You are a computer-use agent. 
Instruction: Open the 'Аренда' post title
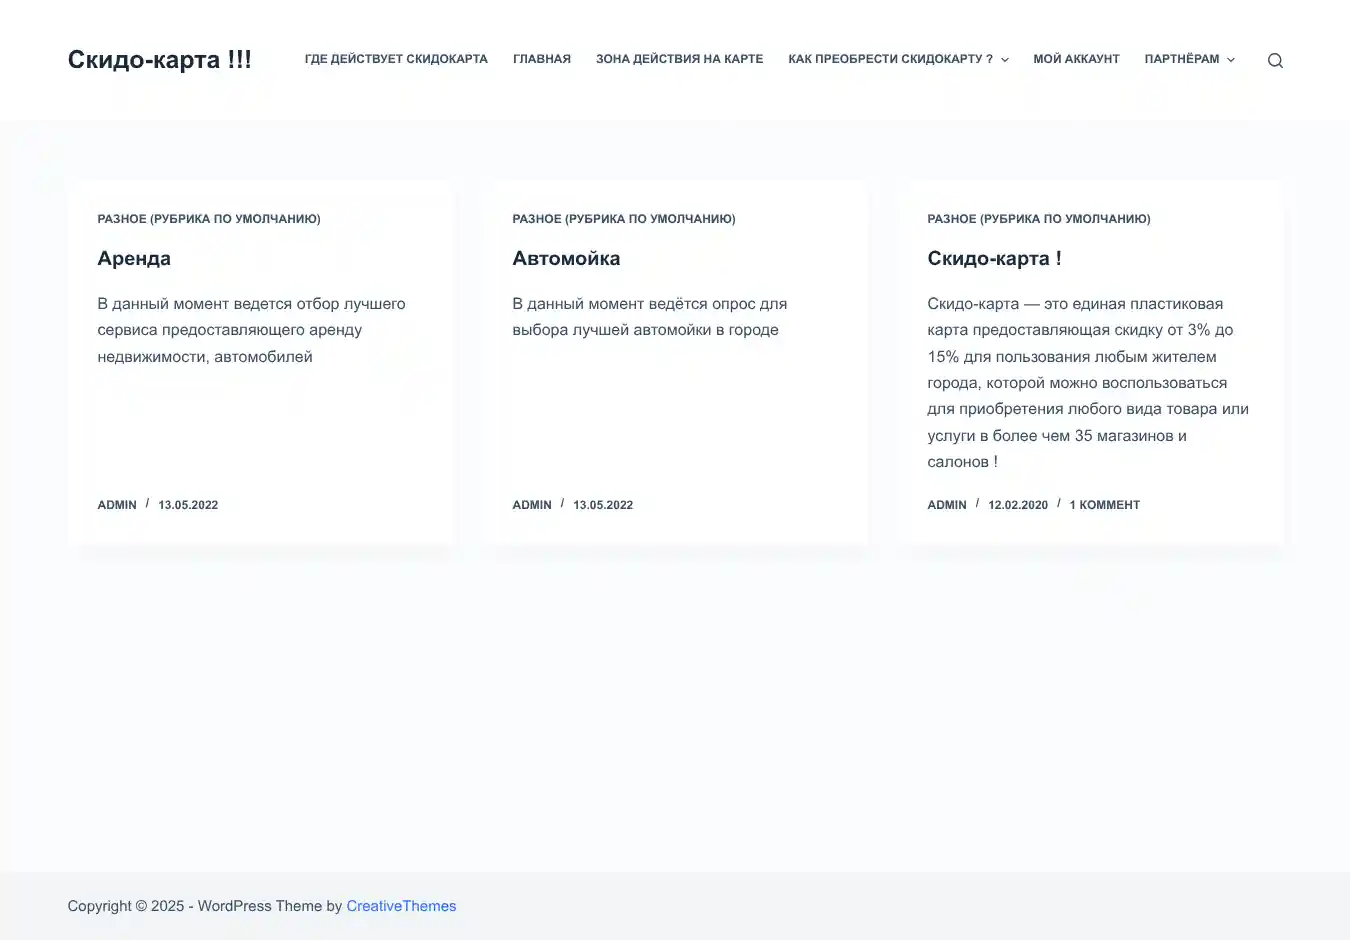134,258
